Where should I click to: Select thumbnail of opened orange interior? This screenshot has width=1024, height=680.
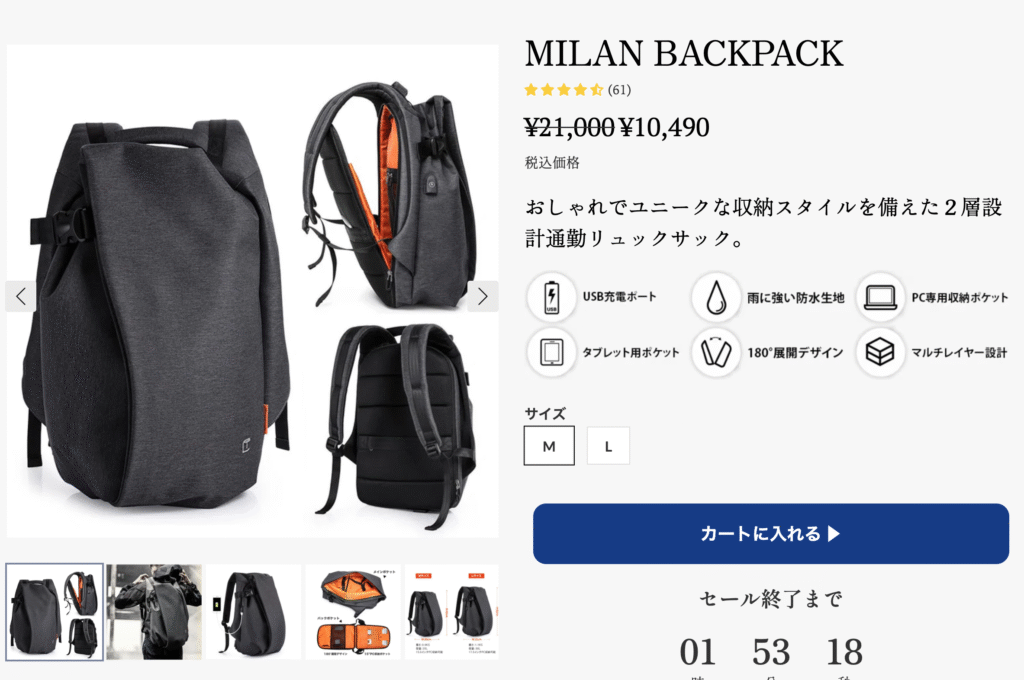(x=353, y=612)
